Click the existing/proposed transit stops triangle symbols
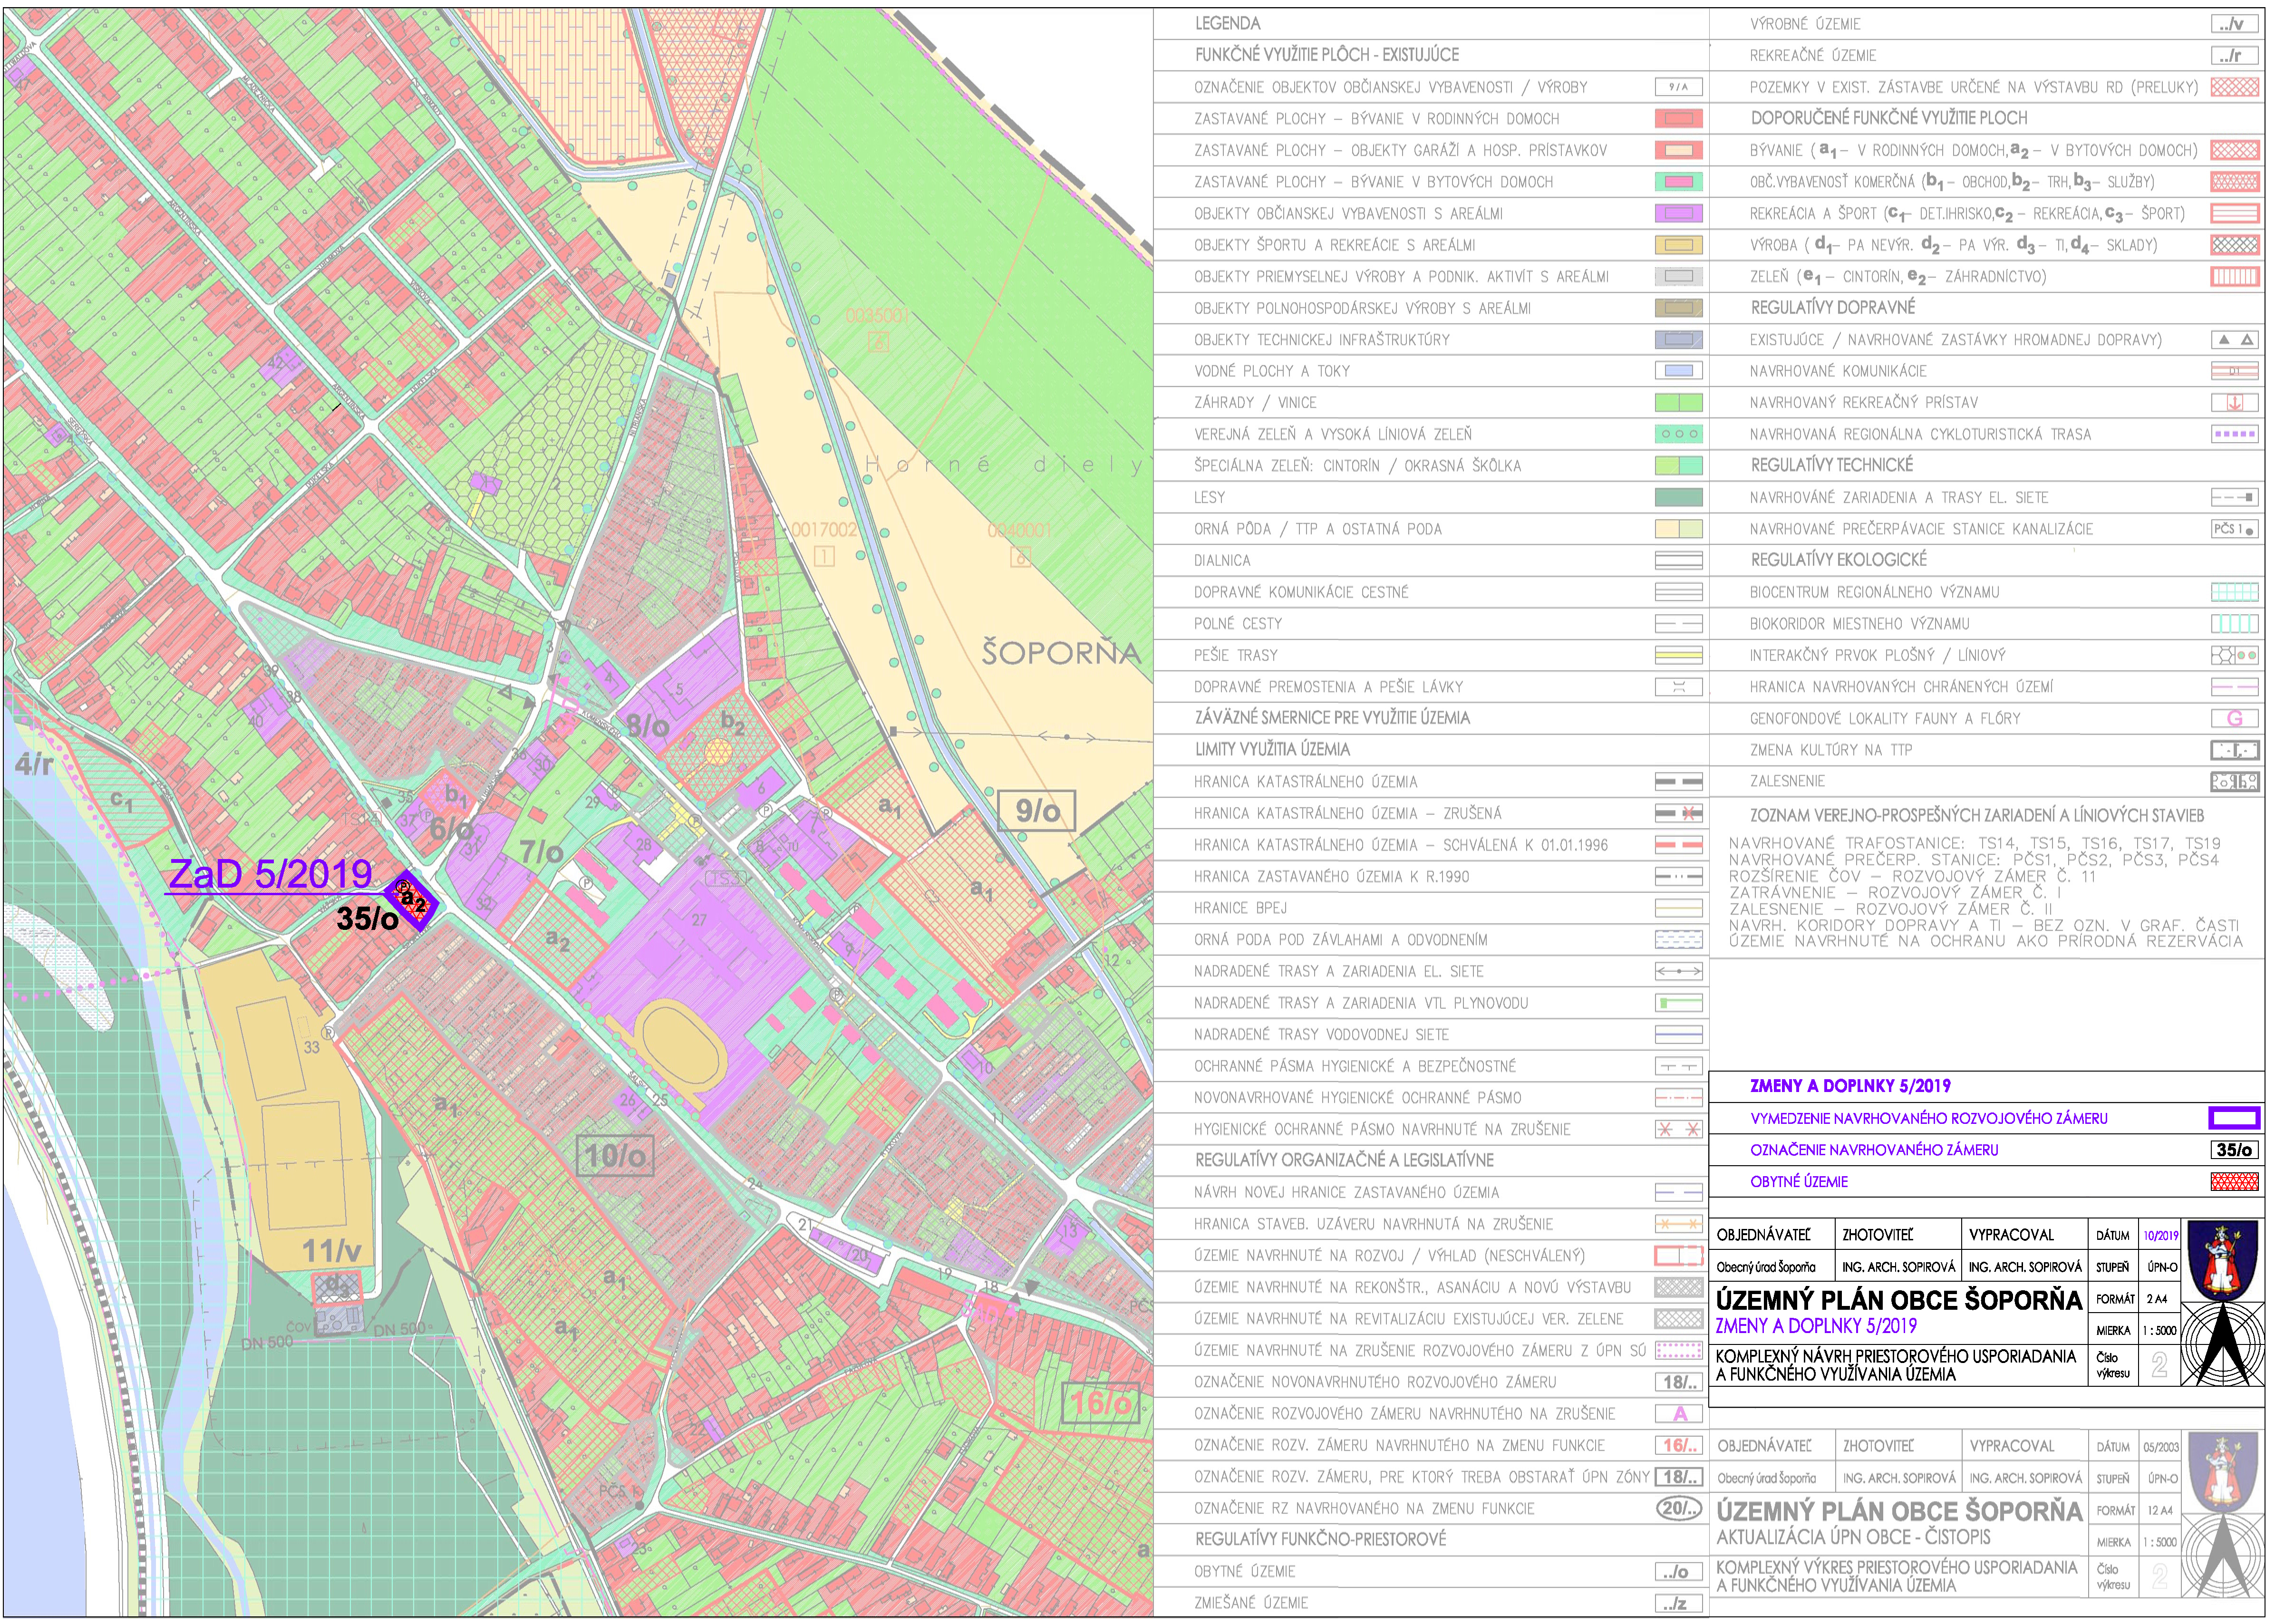Image resolution: width=2275 pixels, height=1624 pixels. (x=2234, y=340)
